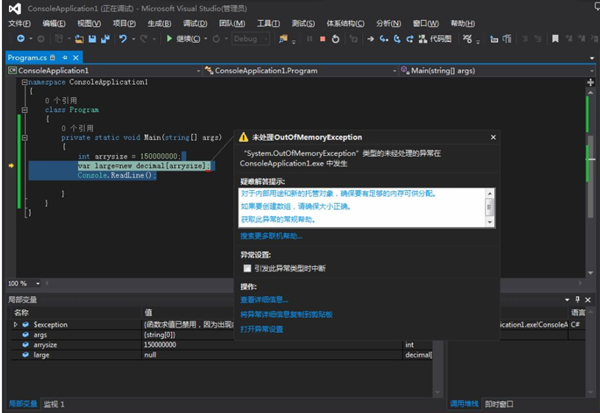This screenshot has width=600, height=413.
Task: Toggle auto-hide pin of the 局部变量 panel
Action: [577, 299]
